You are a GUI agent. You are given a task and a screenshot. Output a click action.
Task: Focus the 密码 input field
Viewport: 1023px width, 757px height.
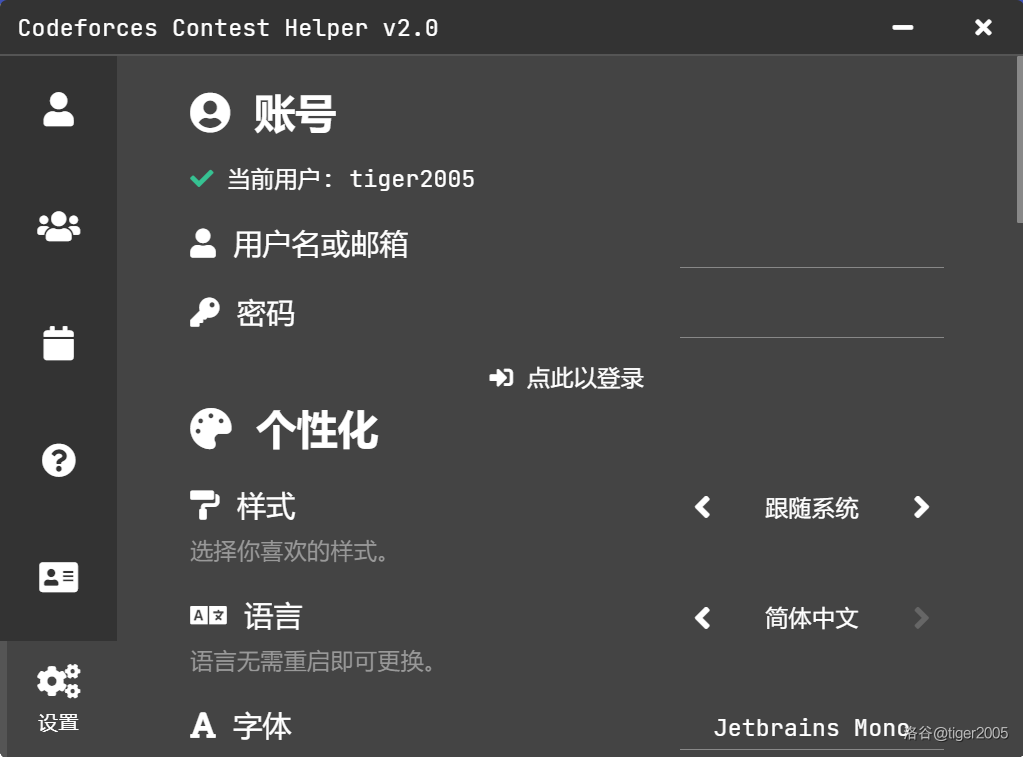pyautogui.click(x=811, y=318)
